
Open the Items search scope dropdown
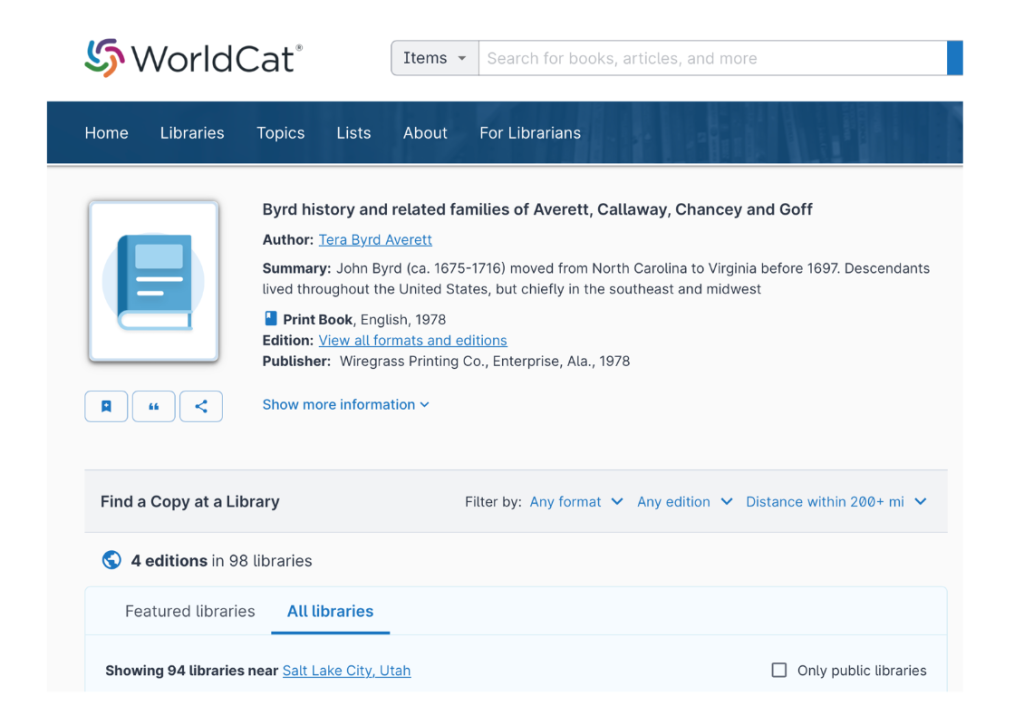coord(434,58)
